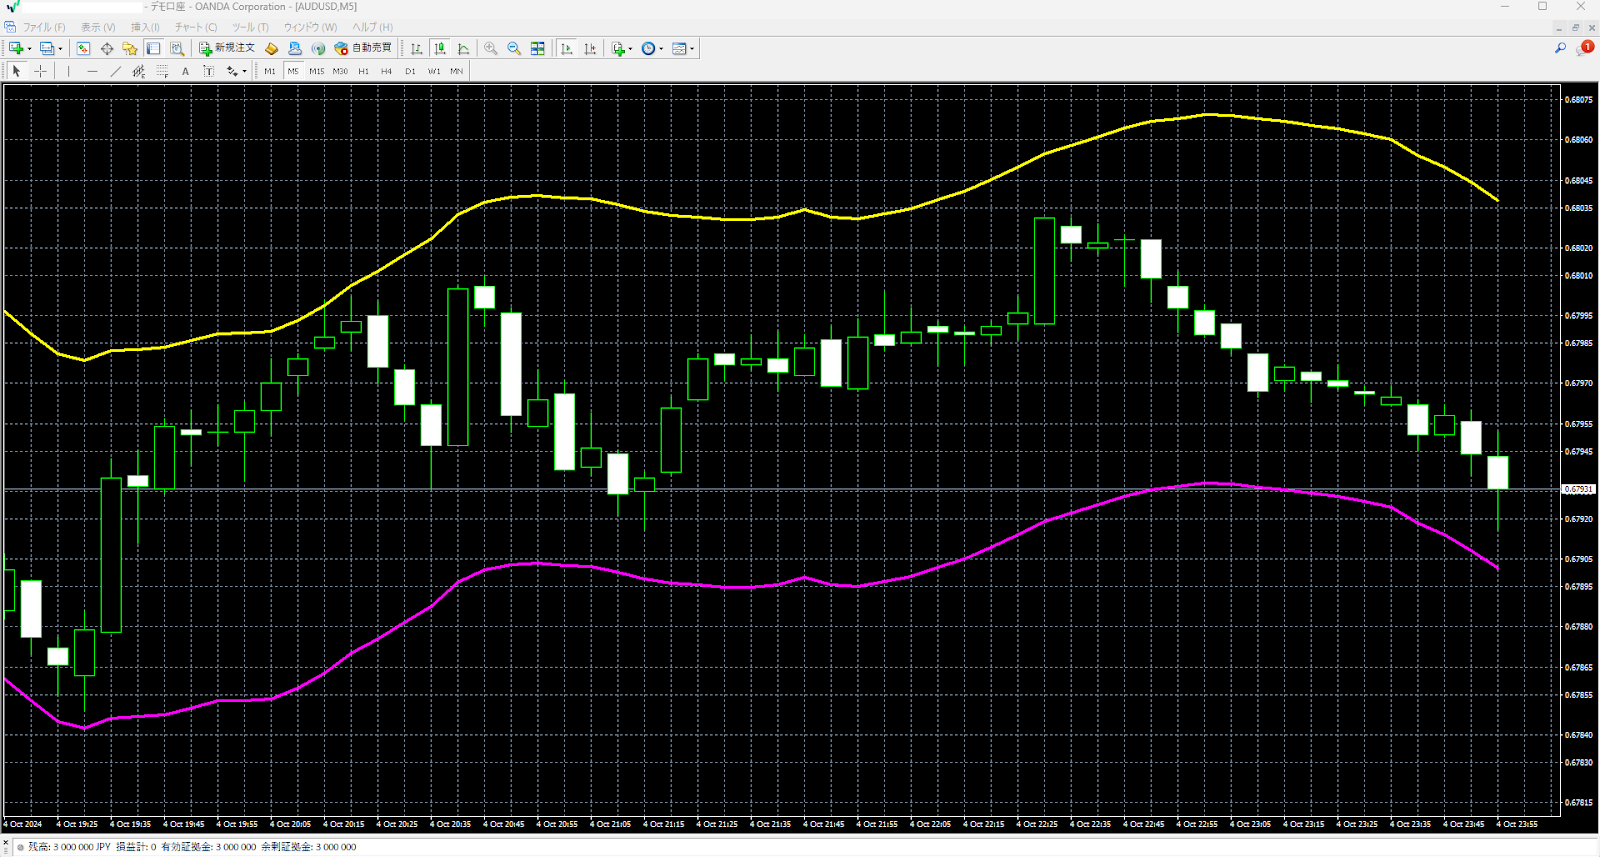Switch timeframe to W1
This screenshot has height=857, width=1600.
434,71
